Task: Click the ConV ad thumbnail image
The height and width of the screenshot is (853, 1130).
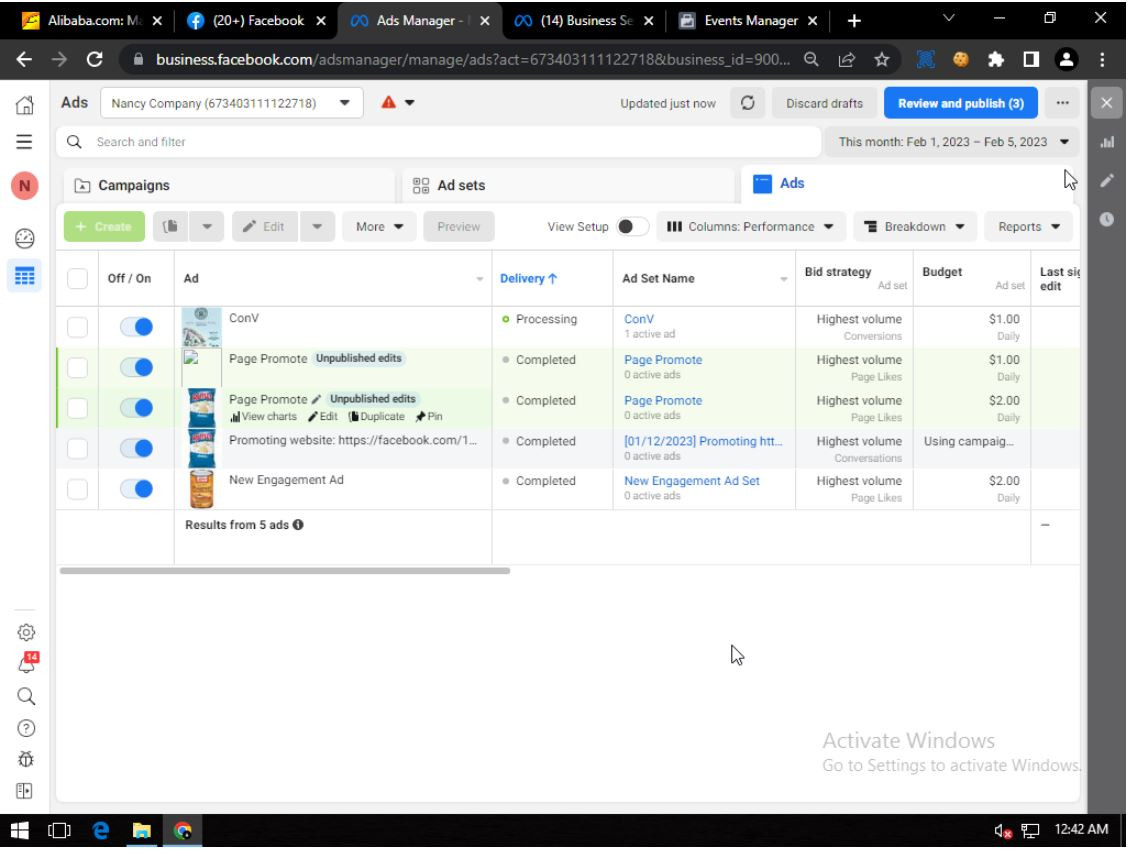Action: (x=202, y=329)
